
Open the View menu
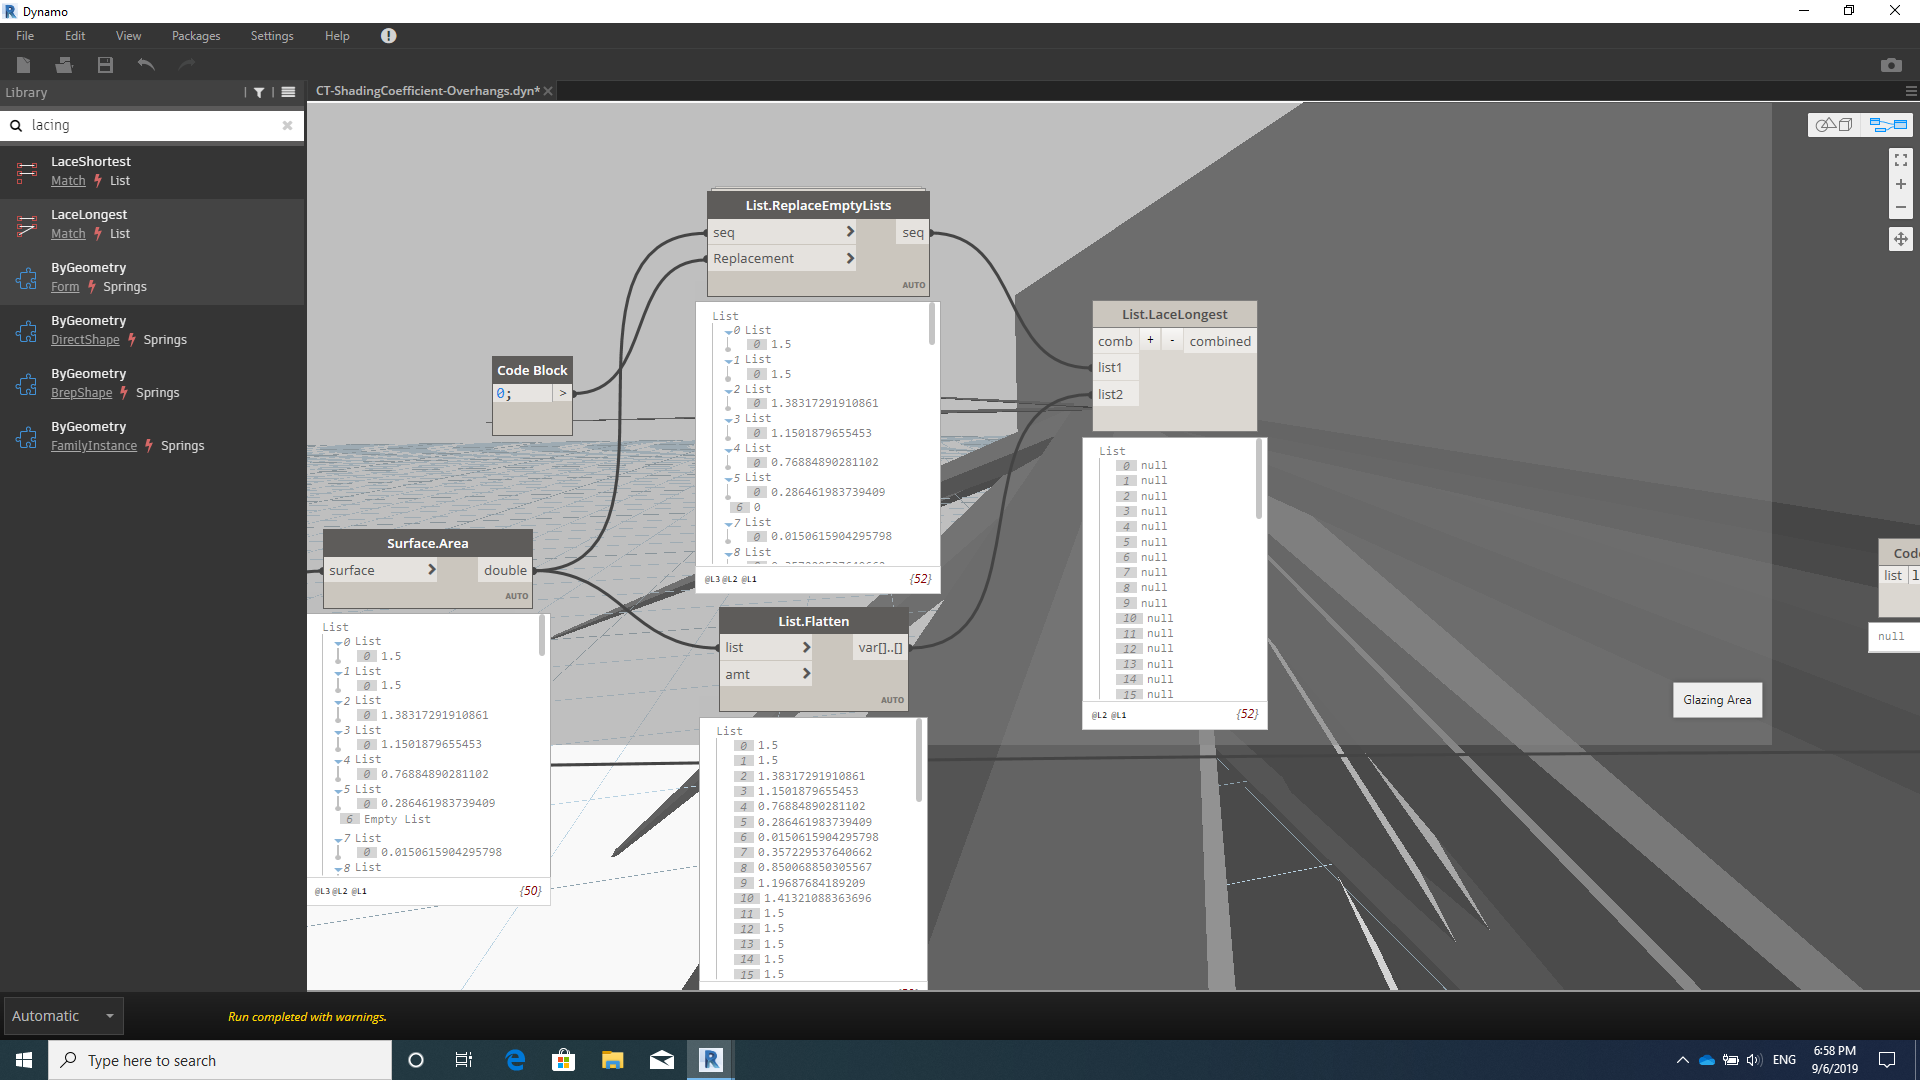pos(128,36)
